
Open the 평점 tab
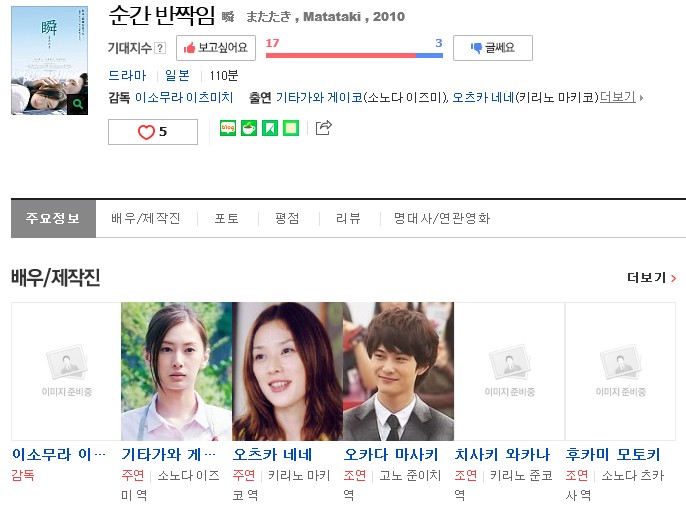tap(287, 218)
